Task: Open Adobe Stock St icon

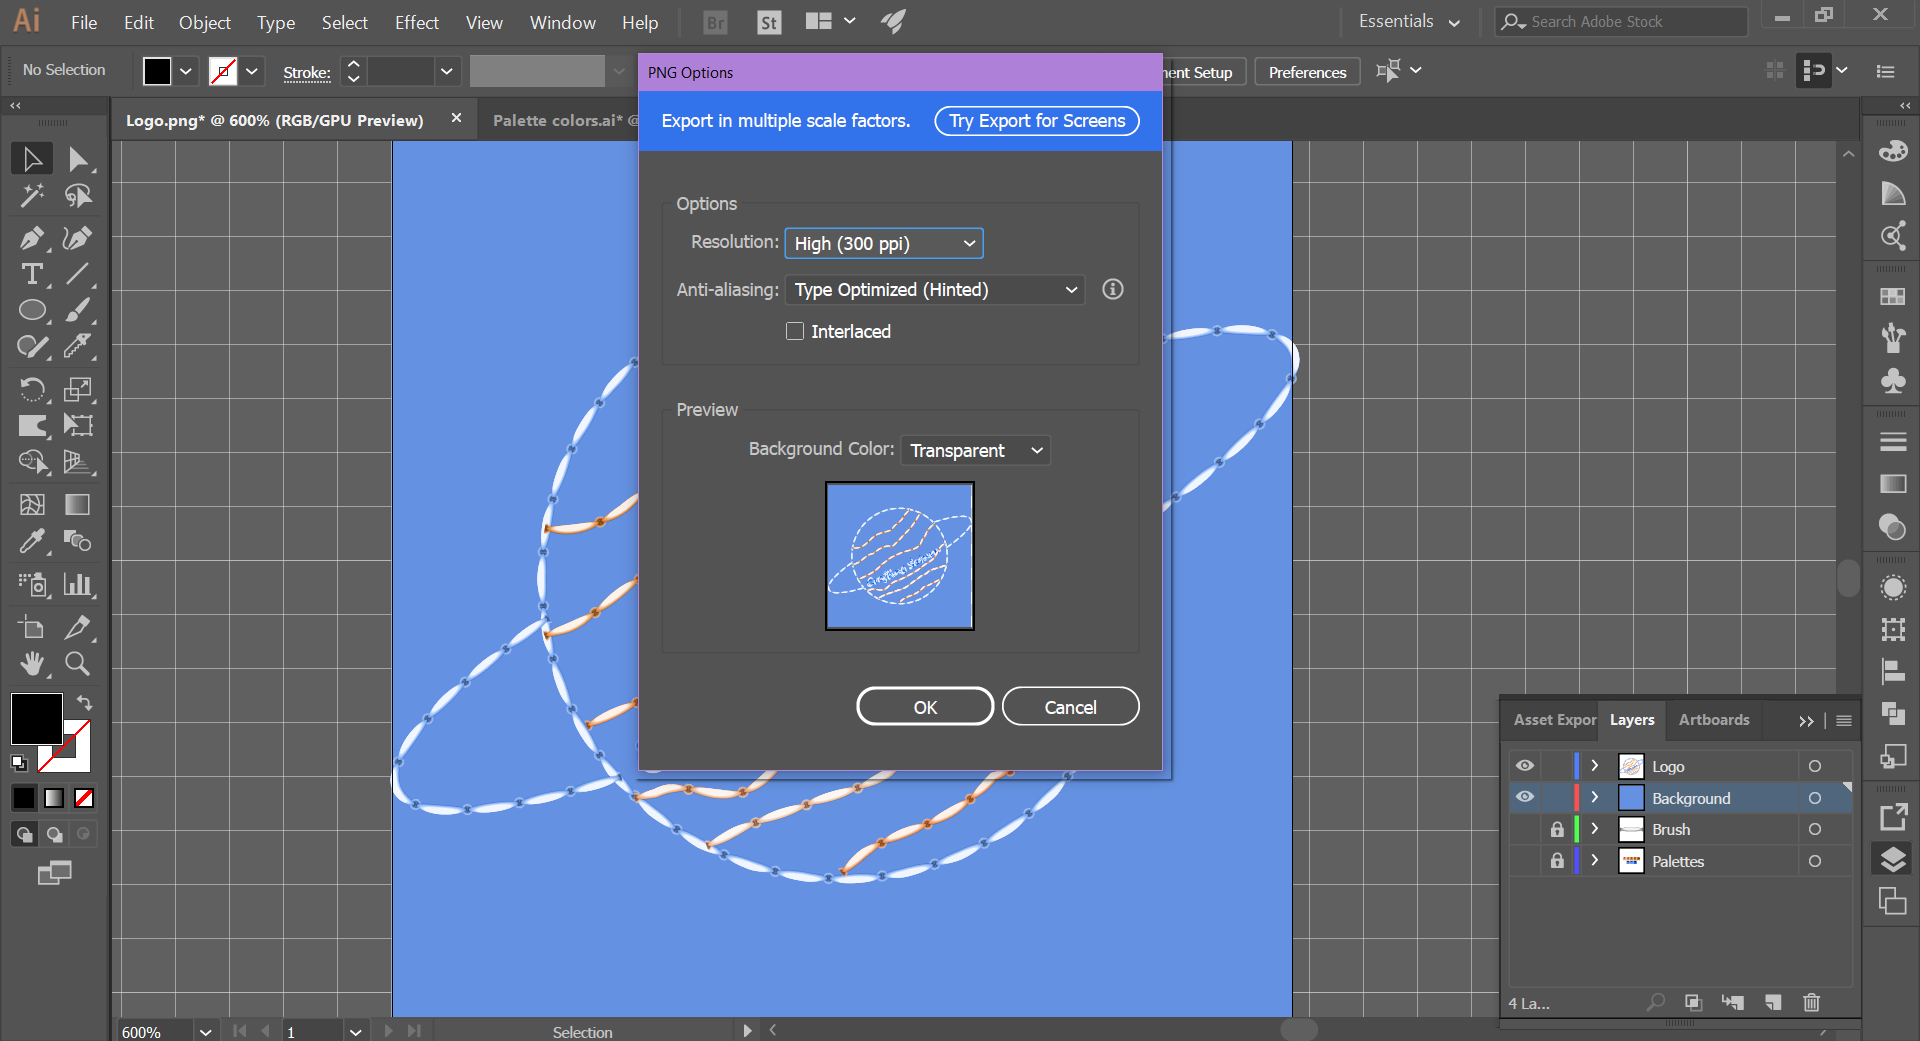Action: click(769, 22)
